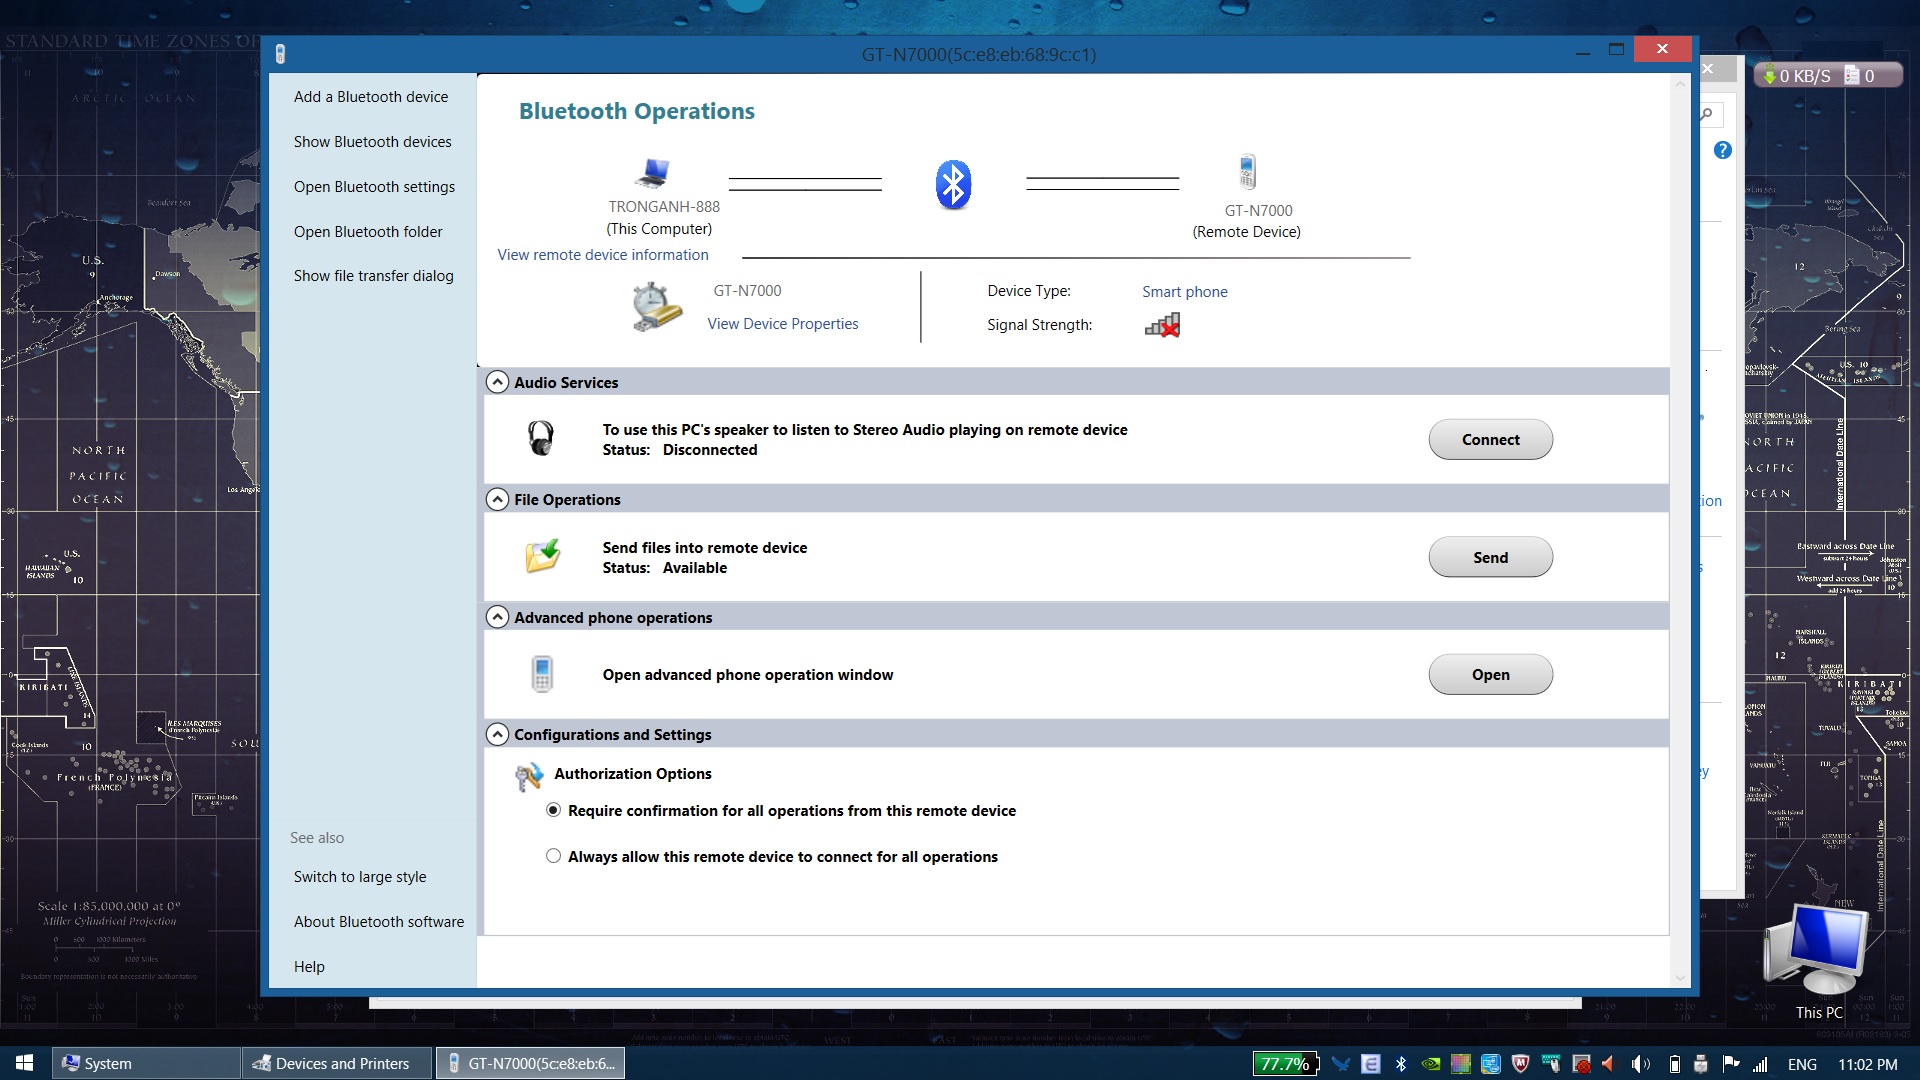Select Show file transfer dialog

[373, 275]
